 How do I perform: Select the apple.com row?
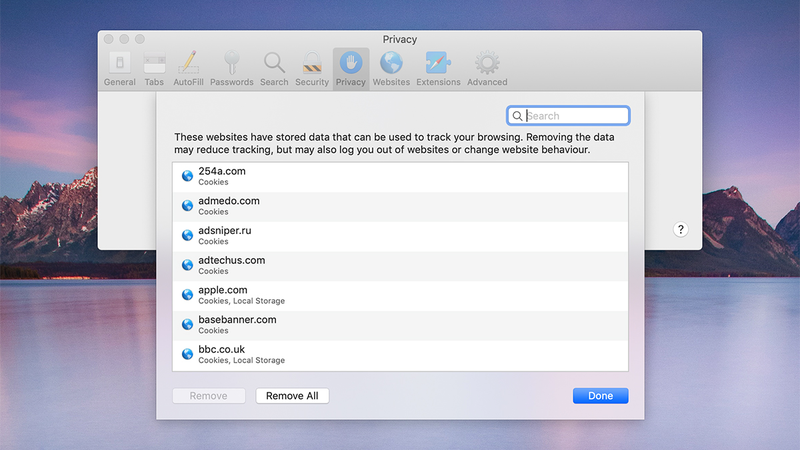pyautogui.click(x=401, y=296)
